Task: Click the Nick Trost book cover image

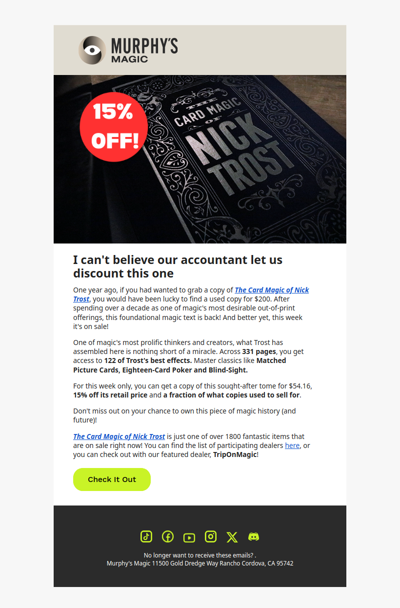Action: pyautogui.click(x=200, y=159)
